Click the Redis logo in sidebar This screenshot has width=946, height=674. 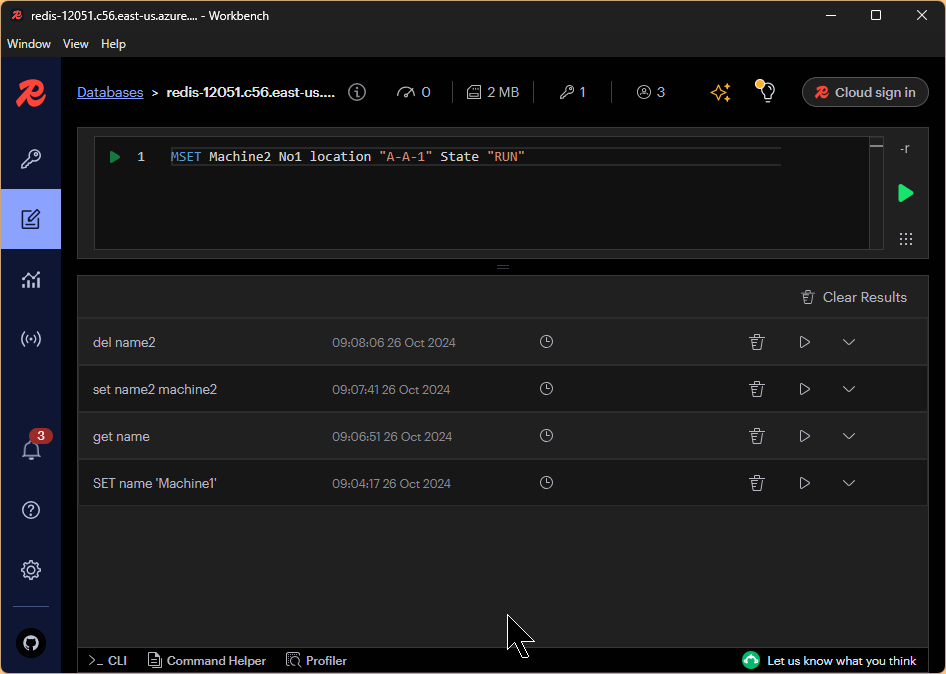pos(31,93)
